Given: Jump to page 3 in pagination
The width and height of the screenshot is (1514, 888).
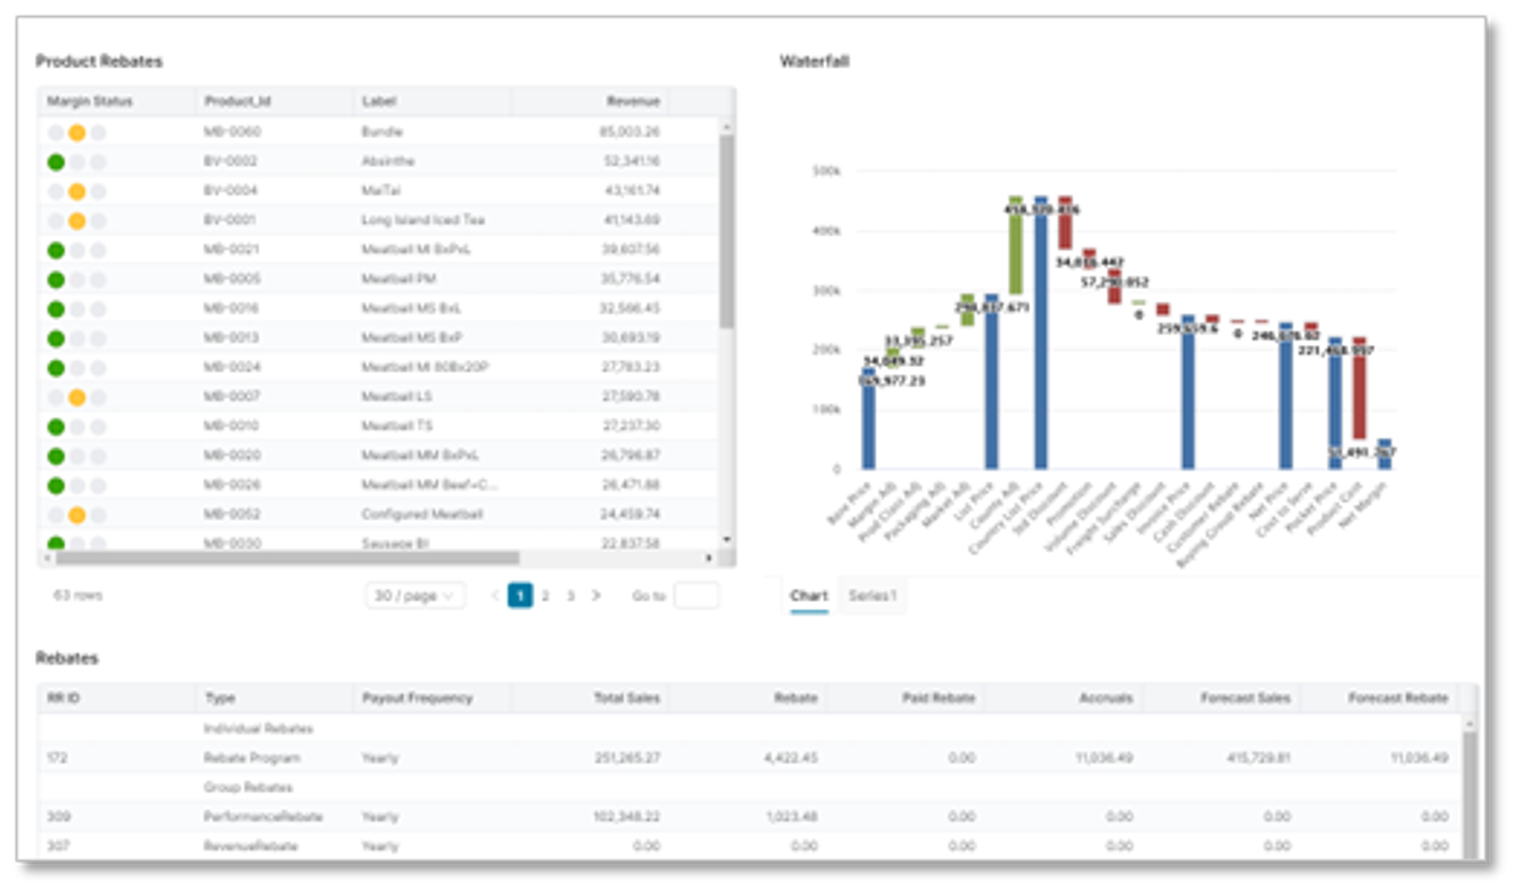Looking at the screenshot, I should [571, 596].
